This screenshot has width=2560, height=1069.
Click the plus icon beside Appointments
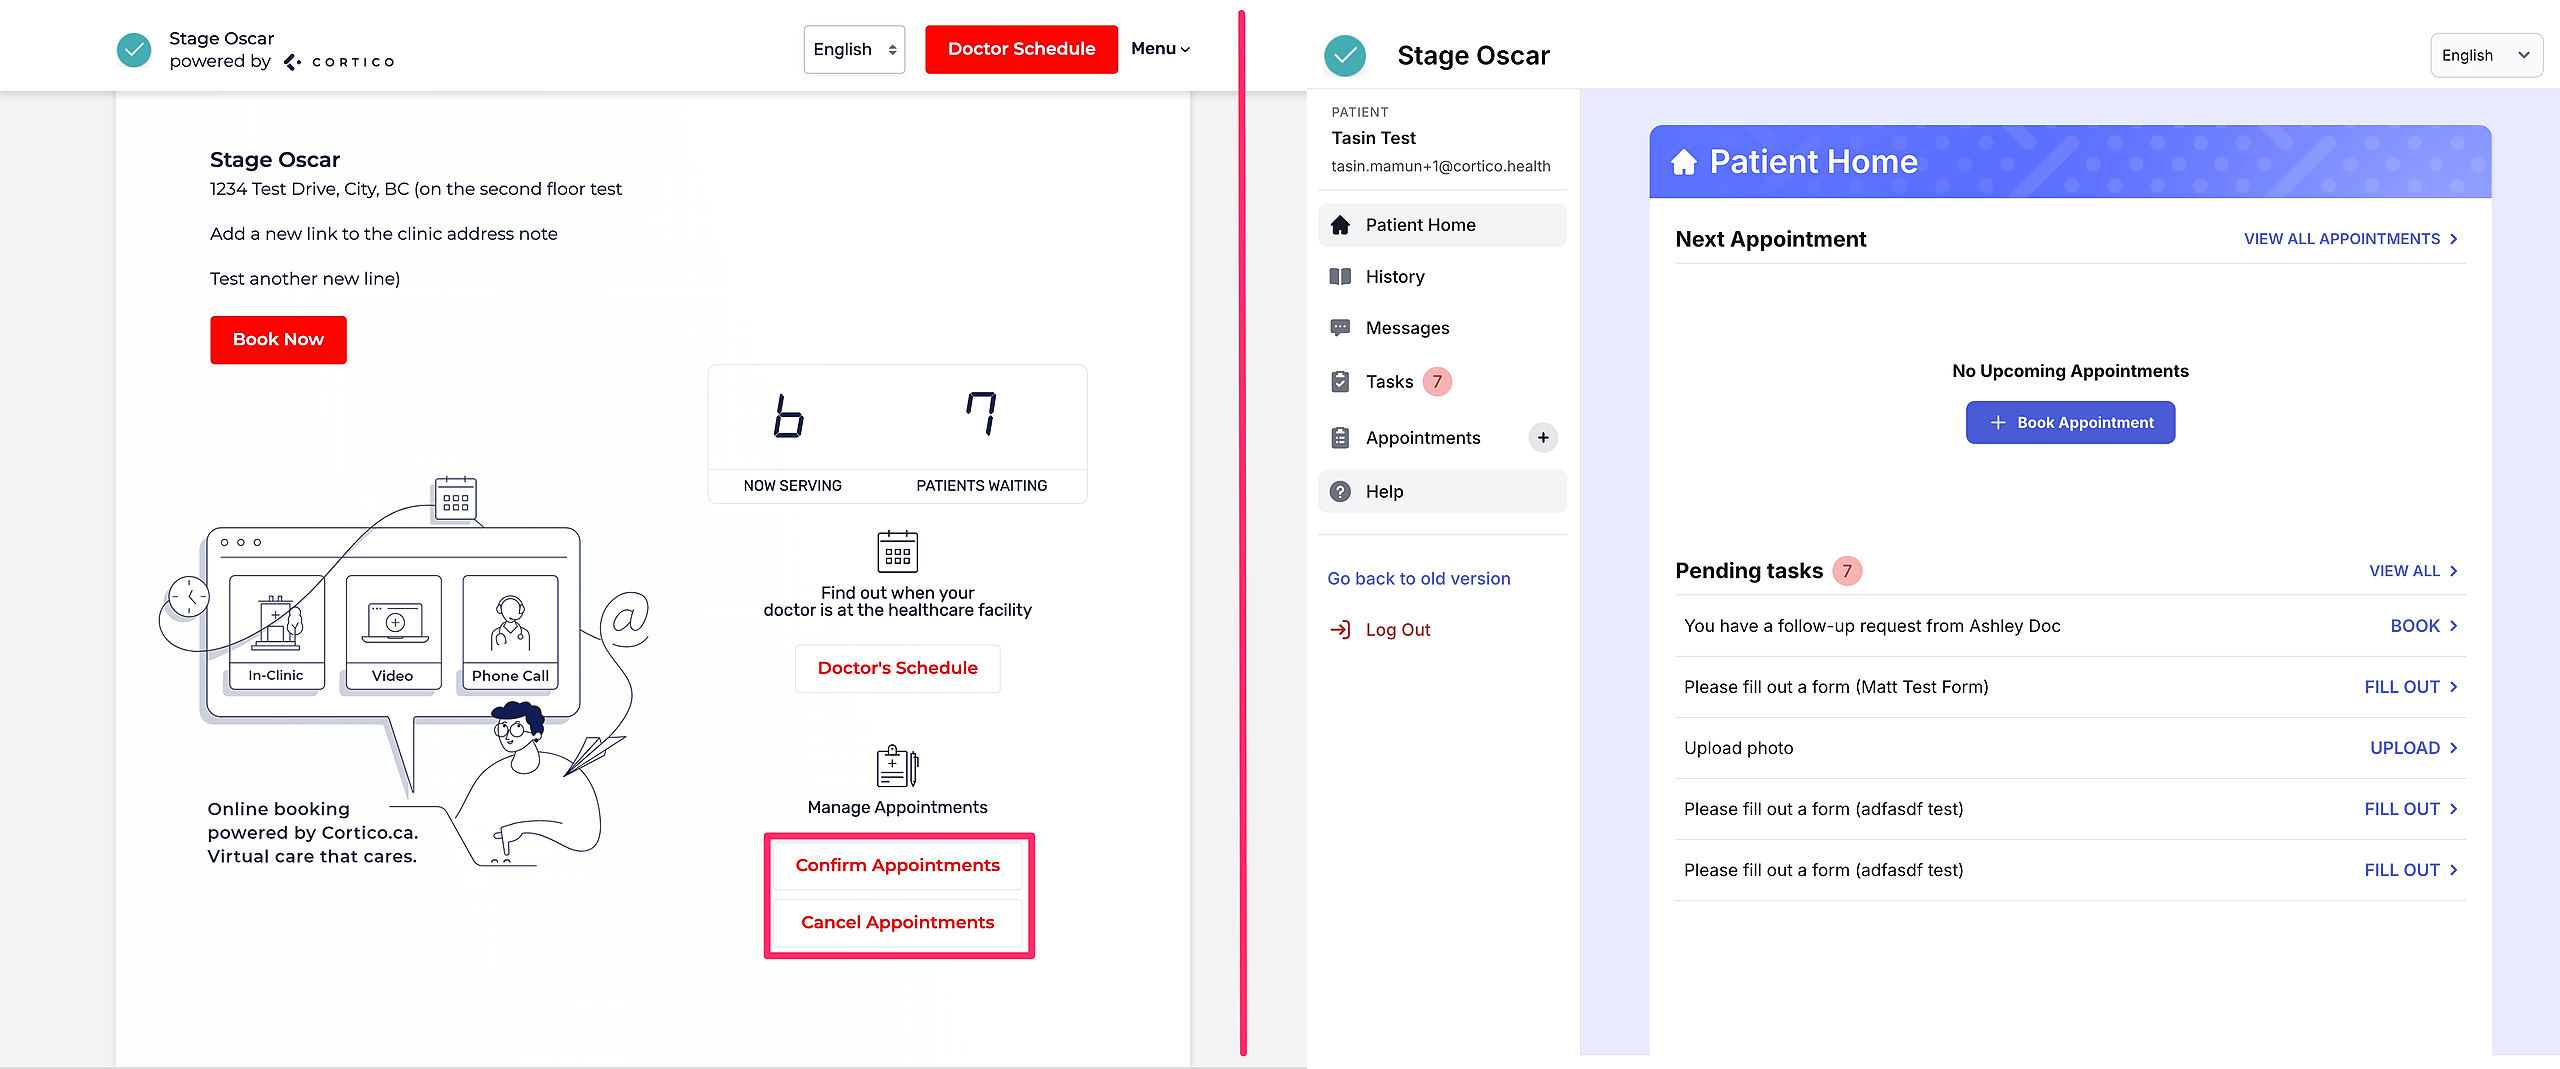[x=1543, y=438]
